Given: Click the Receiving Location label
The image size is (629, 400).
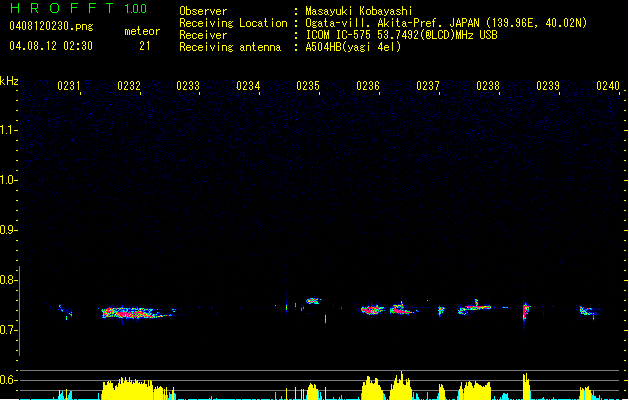Looking at the screenshot, I should [233, 23].
